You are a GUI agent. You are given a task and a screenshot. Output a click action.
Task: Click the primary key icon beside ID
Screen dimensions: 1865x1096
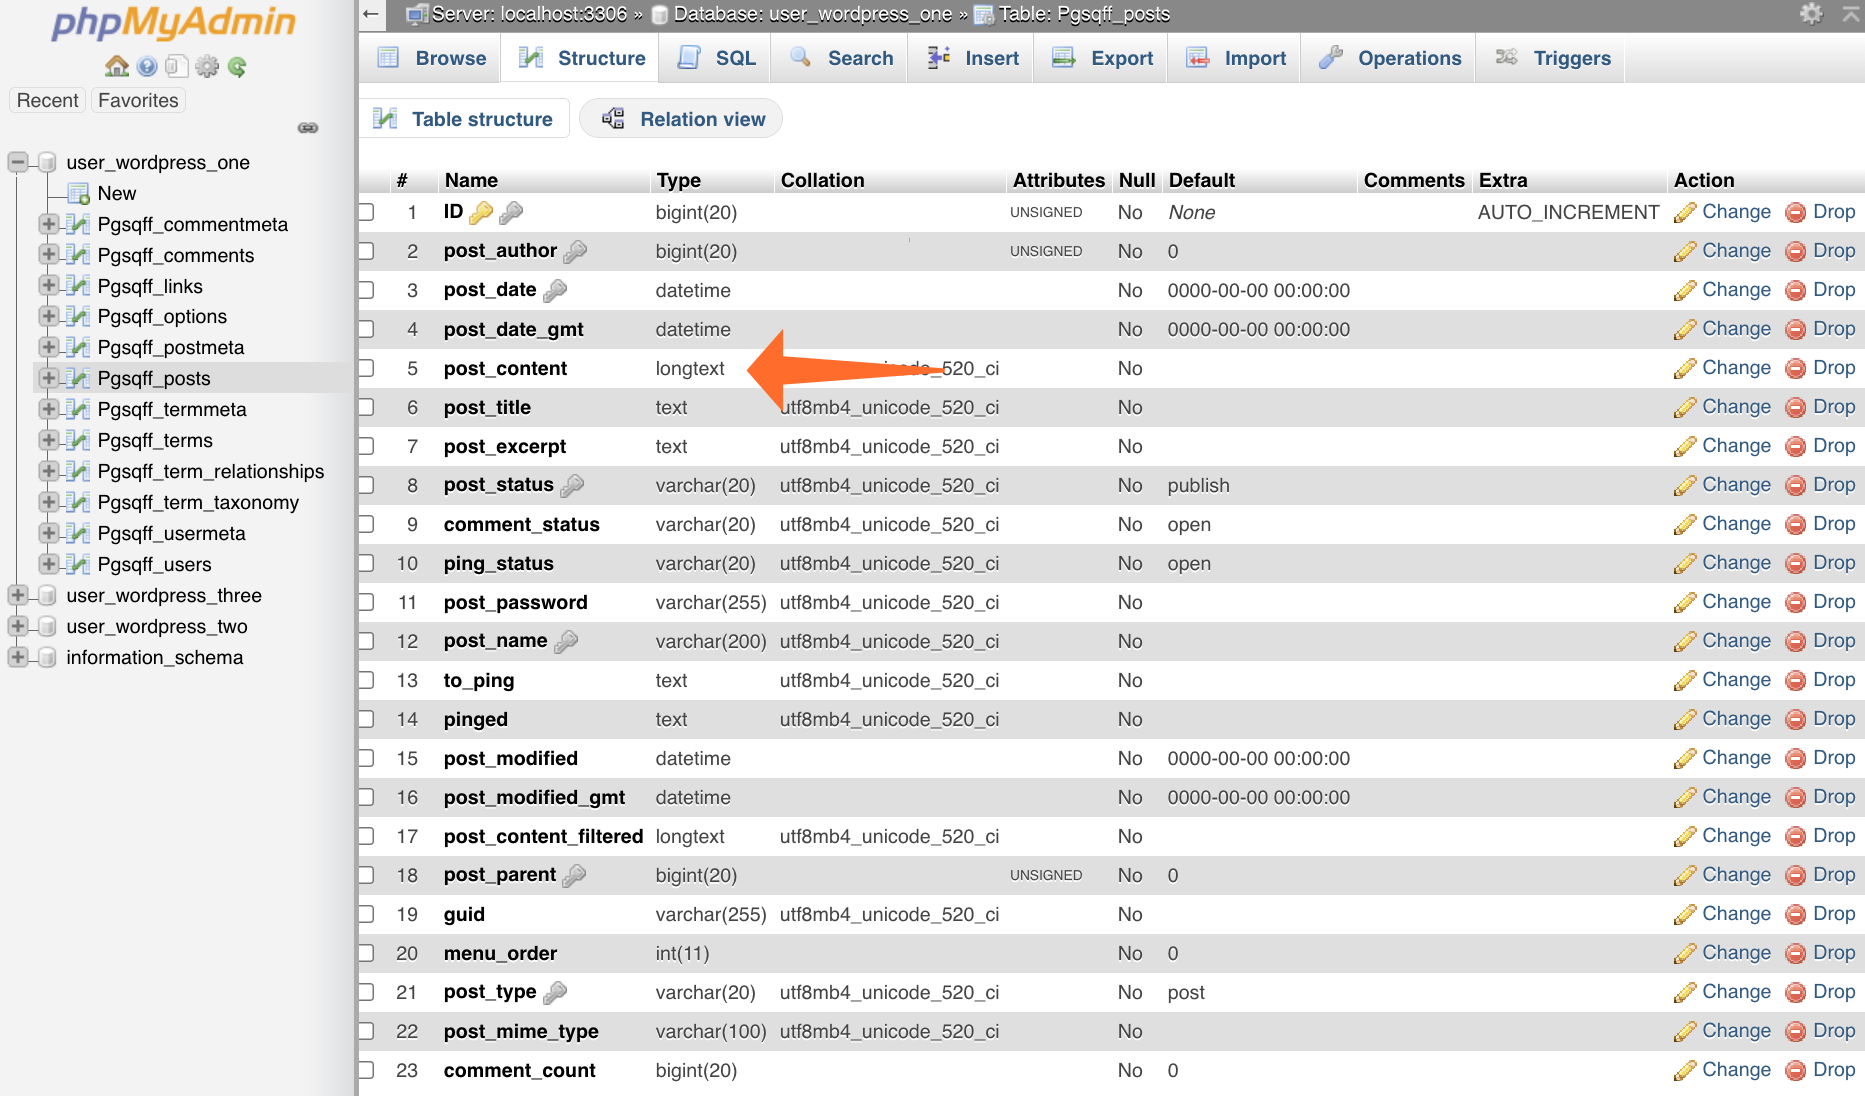pyautogui.click(x=481, y=212)
